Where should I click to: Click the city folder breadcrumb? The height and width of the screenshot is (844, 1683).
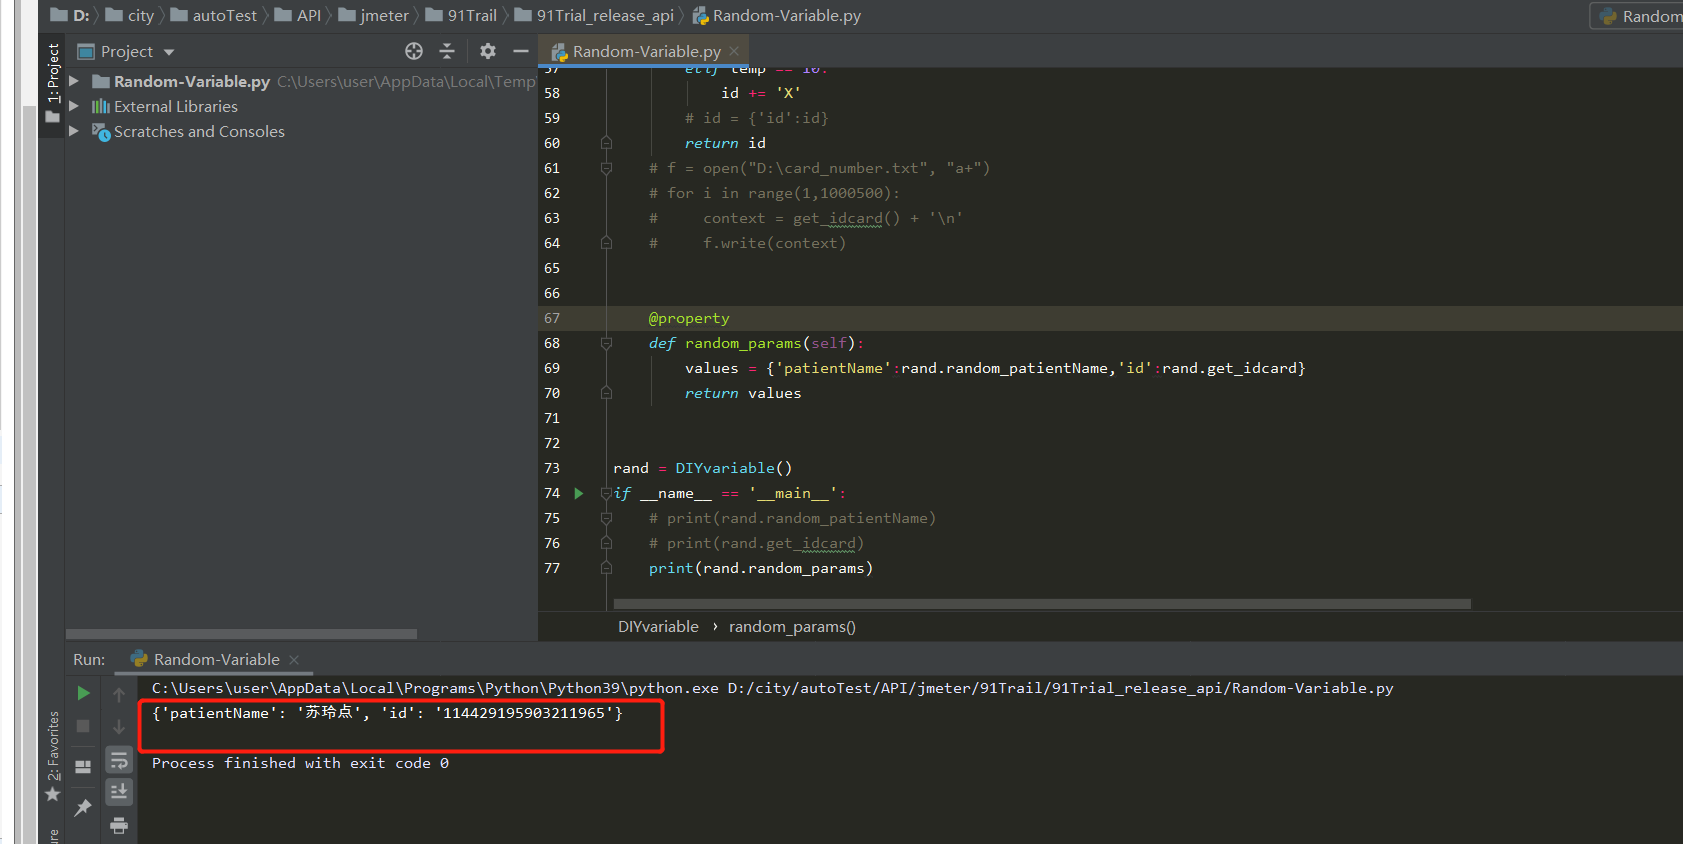pos(130,15)
